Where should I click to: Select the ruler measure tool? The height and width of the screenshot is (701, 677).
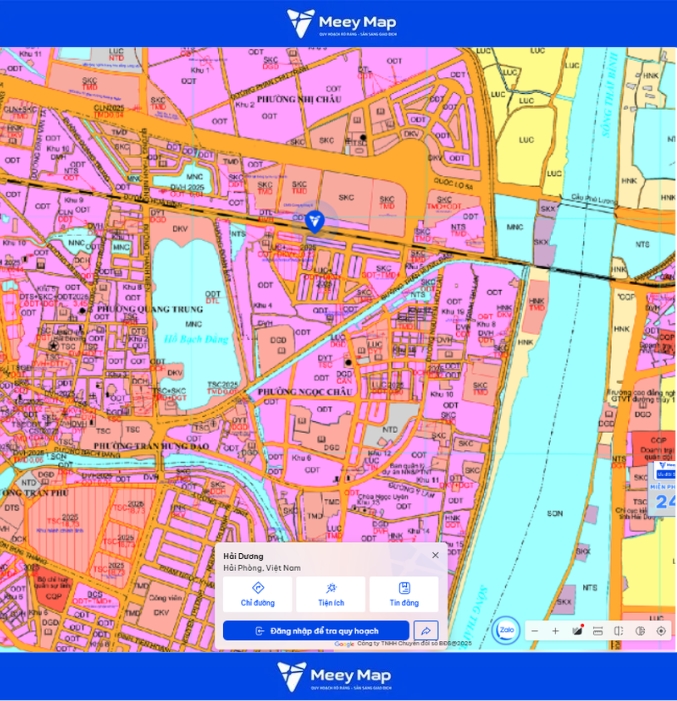pyautogui.click(x=598, y=631)
